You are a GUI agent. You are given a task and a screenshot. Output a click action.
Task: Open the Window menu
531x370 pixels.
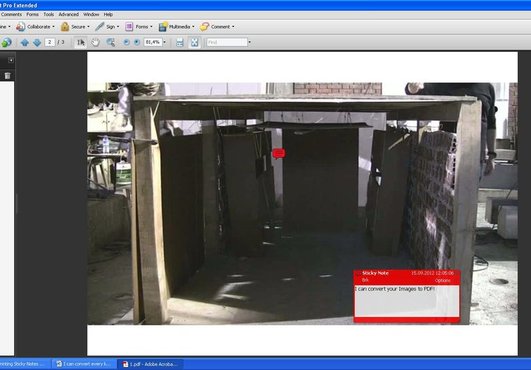[x=91, y=14]
